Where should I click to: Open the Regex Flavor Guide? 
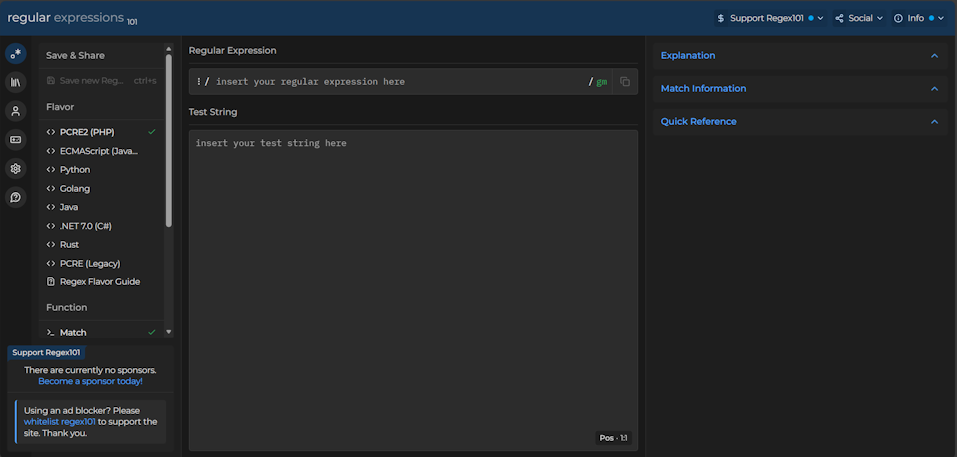[101, 282]
